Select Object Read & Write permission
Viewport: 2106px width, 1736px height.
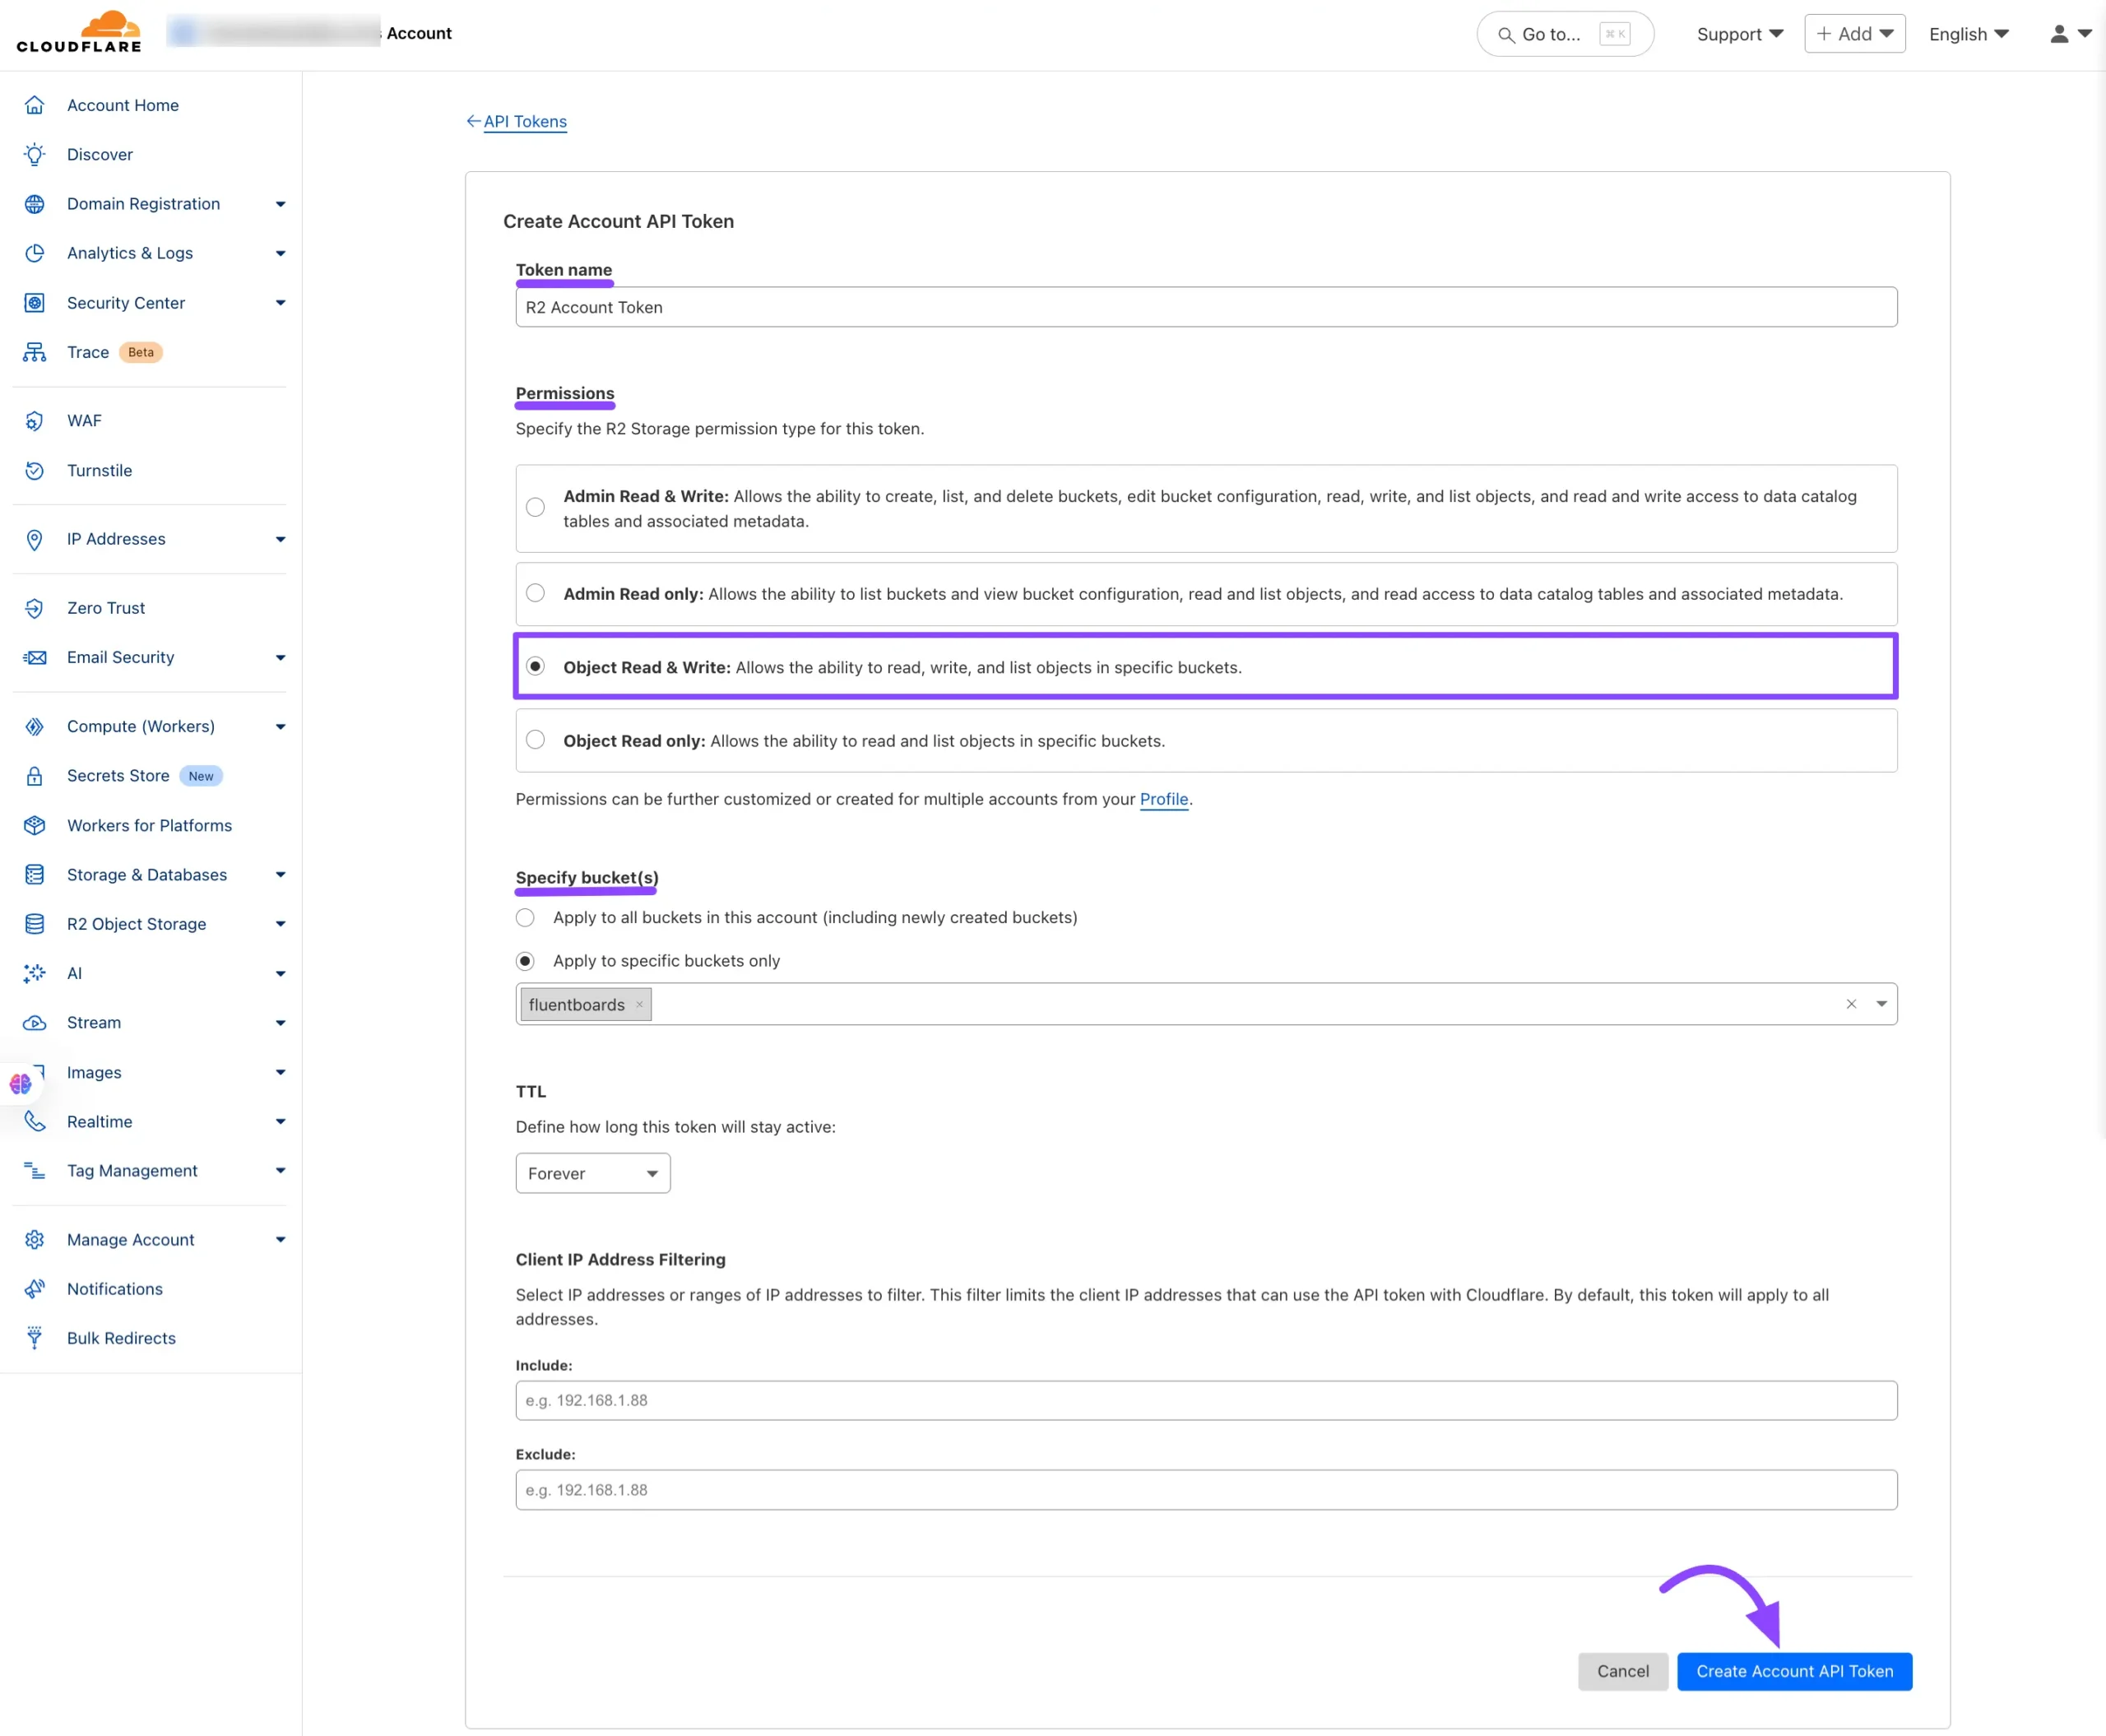pos(536,667)
